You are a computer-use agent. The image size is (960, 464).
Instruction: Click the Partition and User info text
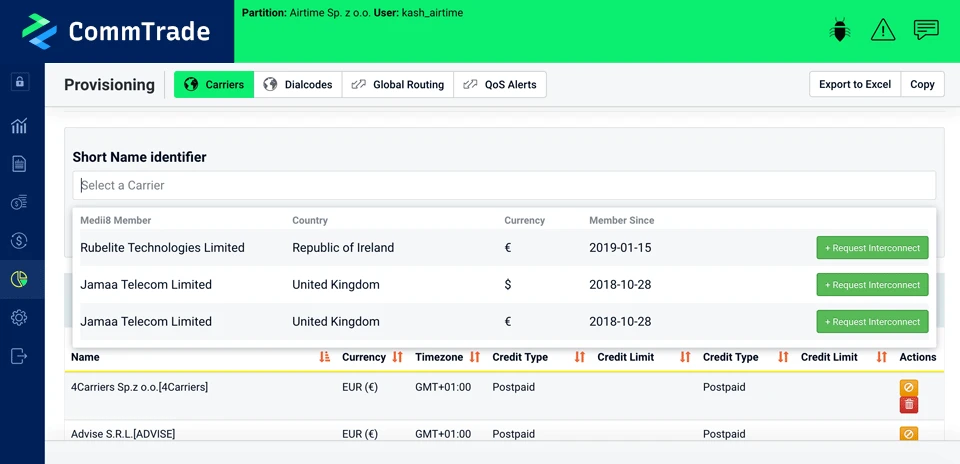[352, 12]
